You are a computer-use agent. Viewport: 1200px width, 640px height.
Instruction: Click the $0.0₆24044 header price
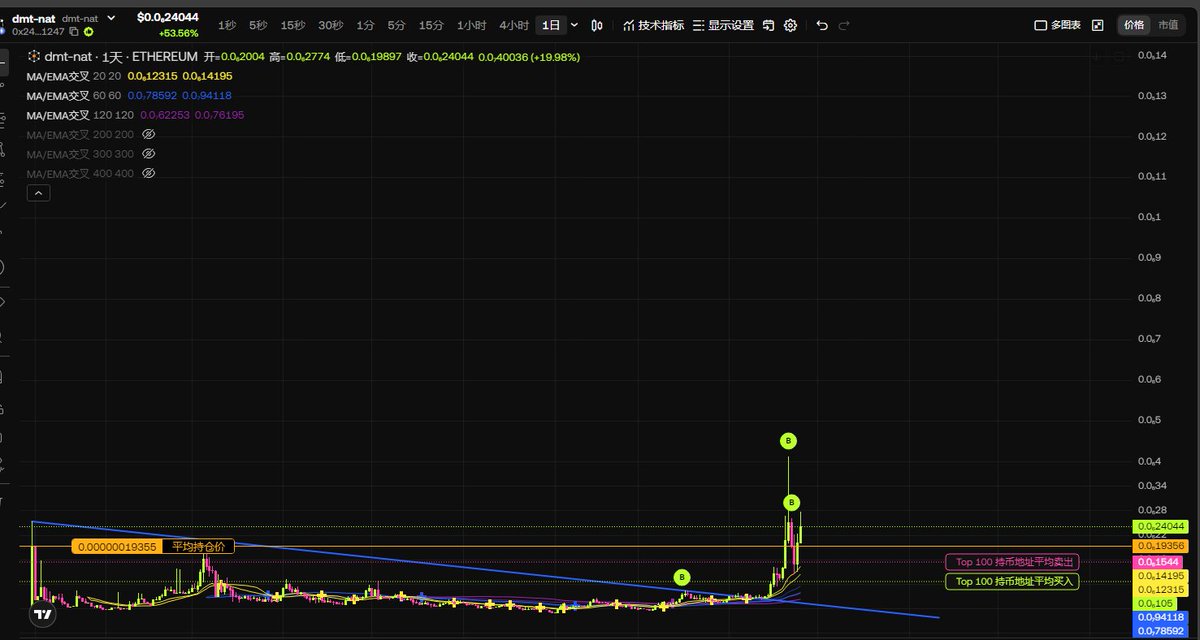tap(168, 18)
